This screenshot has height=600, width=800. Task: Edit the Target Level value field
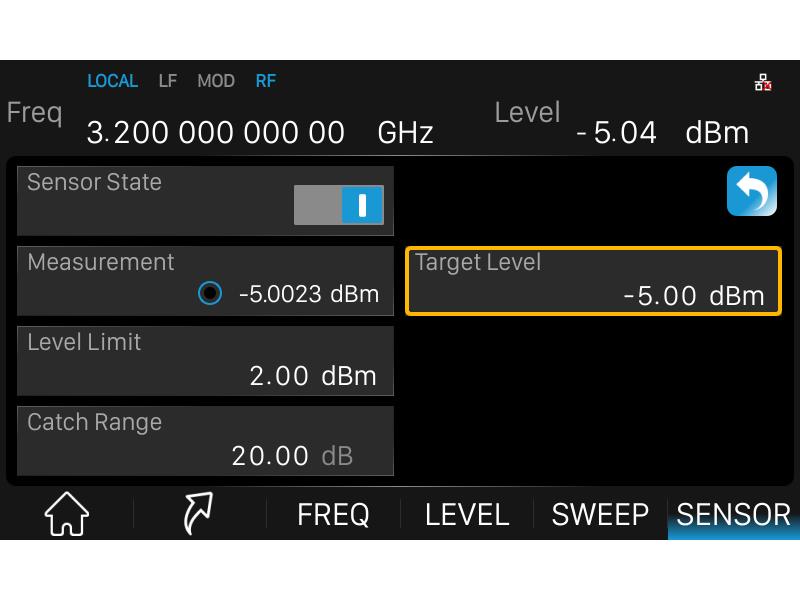593,281
